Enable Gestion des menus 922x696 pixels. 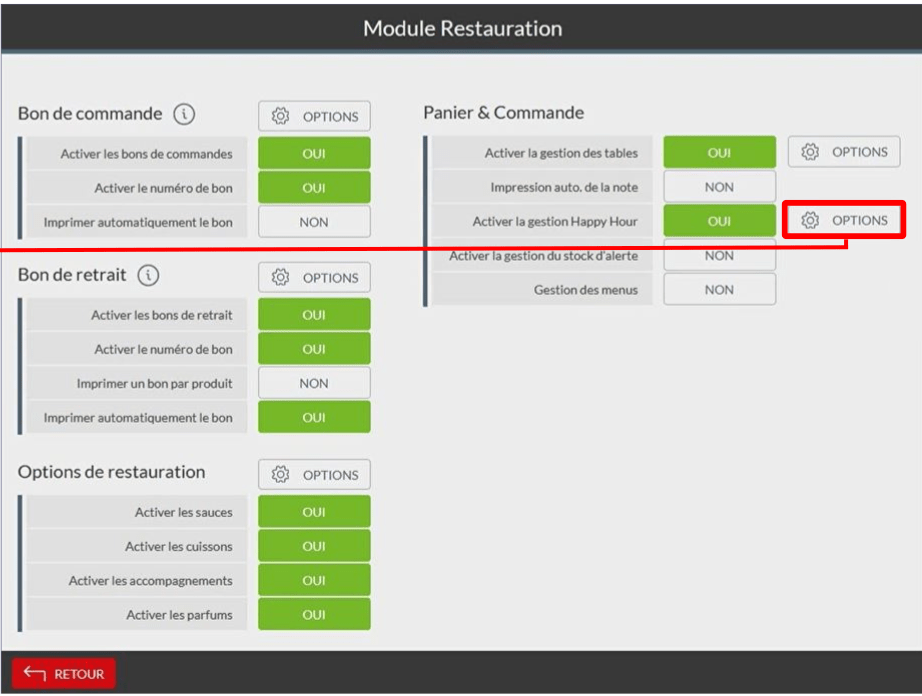click(719, 289)
